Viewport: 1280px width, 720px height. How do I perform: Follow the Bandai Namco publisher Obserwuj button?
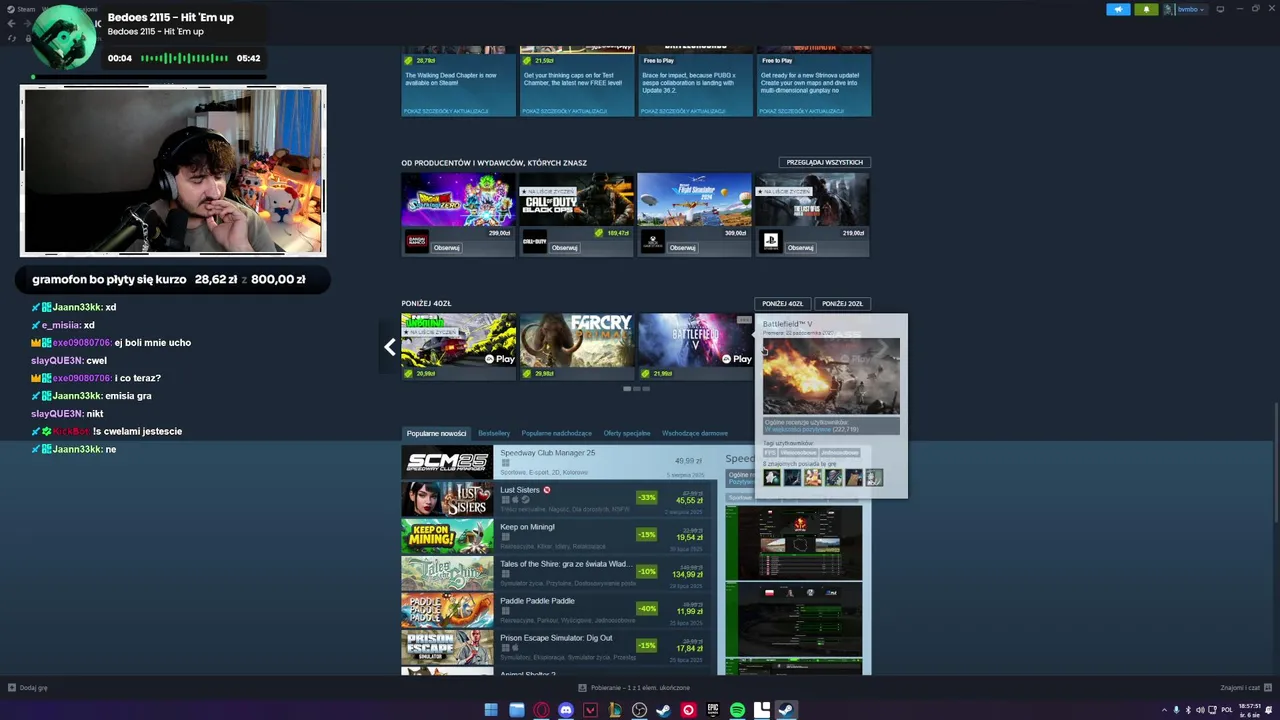click(x=447, y=248)
